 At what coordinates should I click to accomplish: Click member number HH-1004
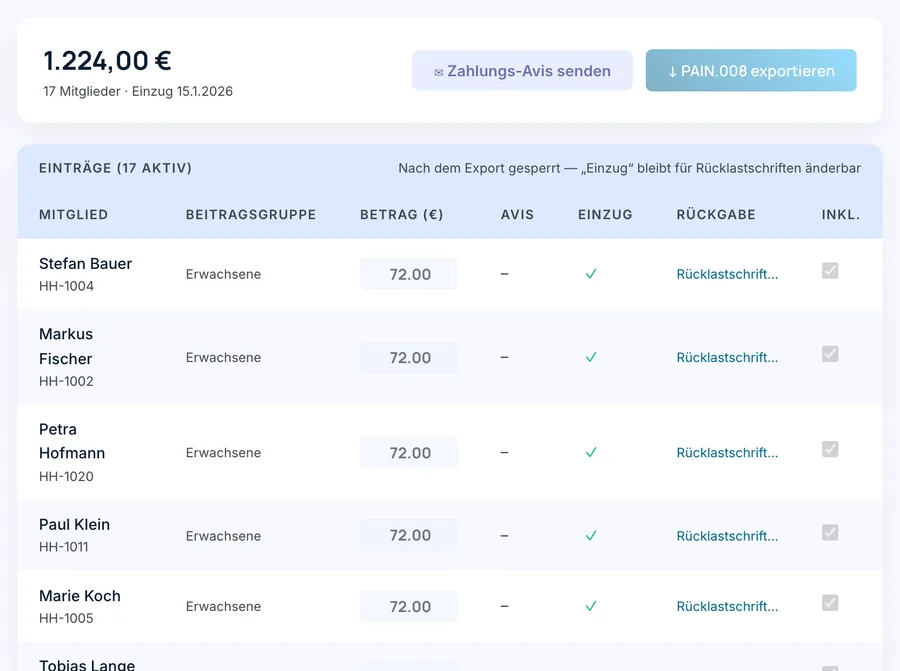[66, 286]
